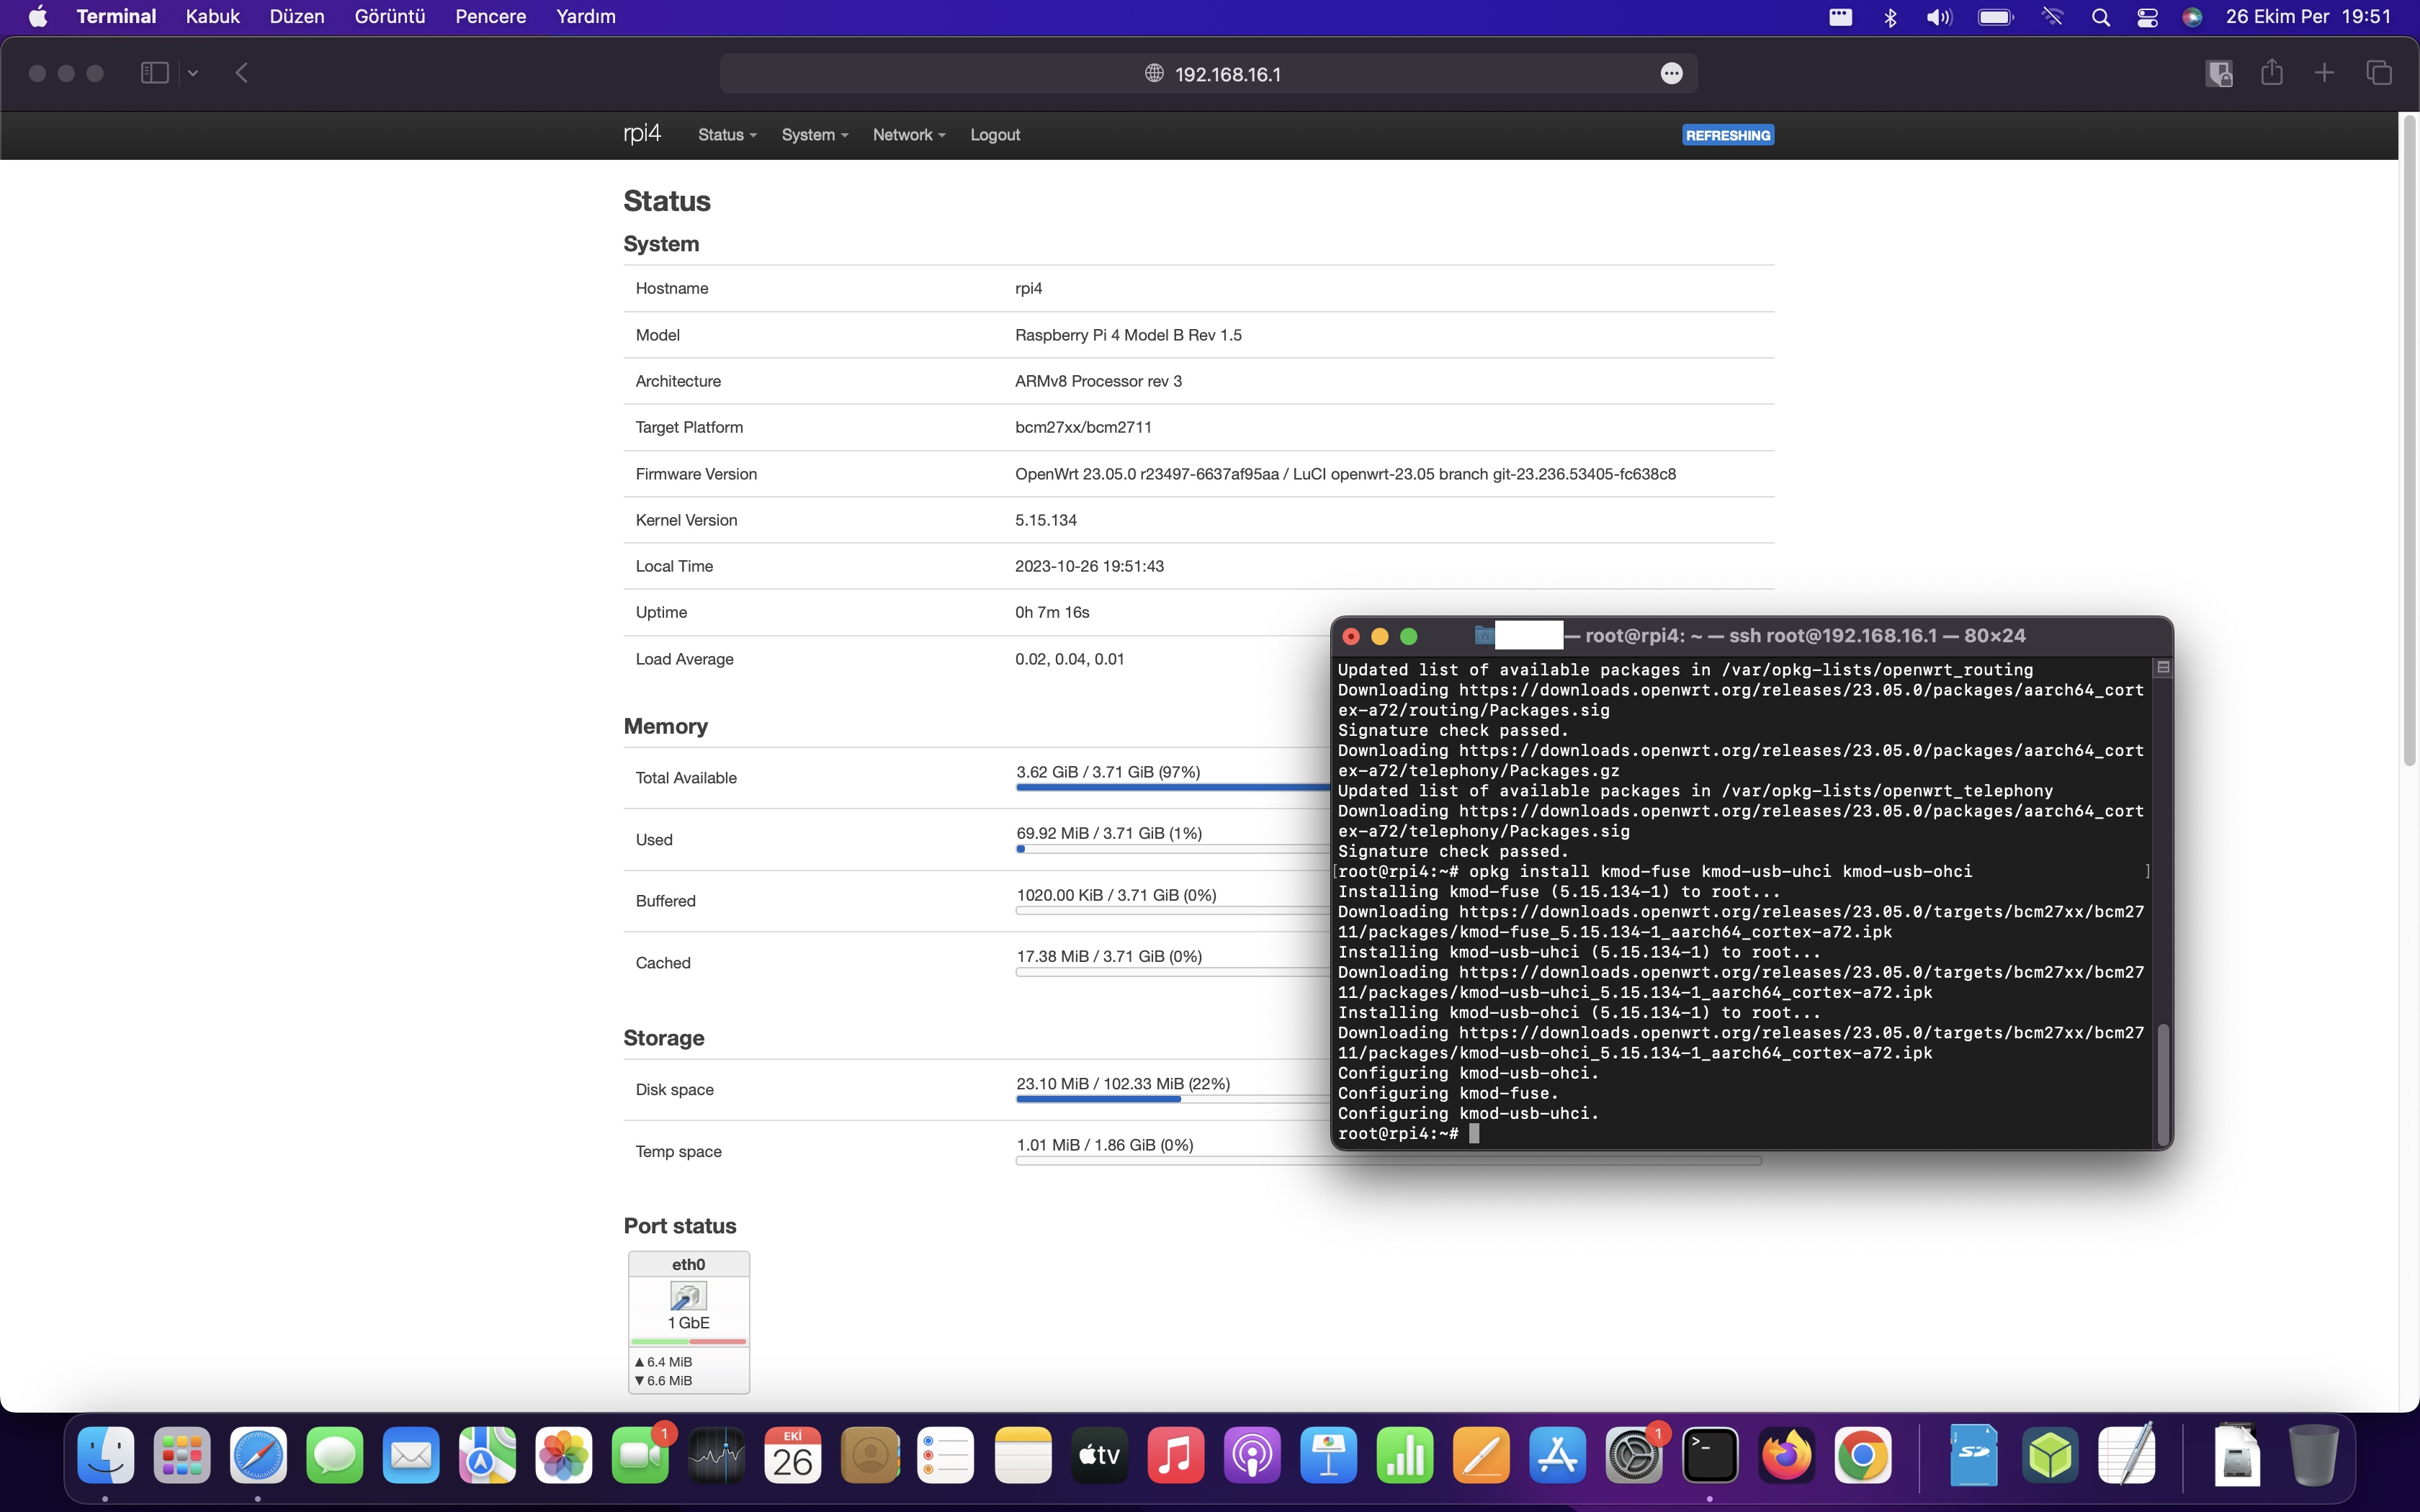
Task: Open the Yardım menu
Action: point(586,17)
